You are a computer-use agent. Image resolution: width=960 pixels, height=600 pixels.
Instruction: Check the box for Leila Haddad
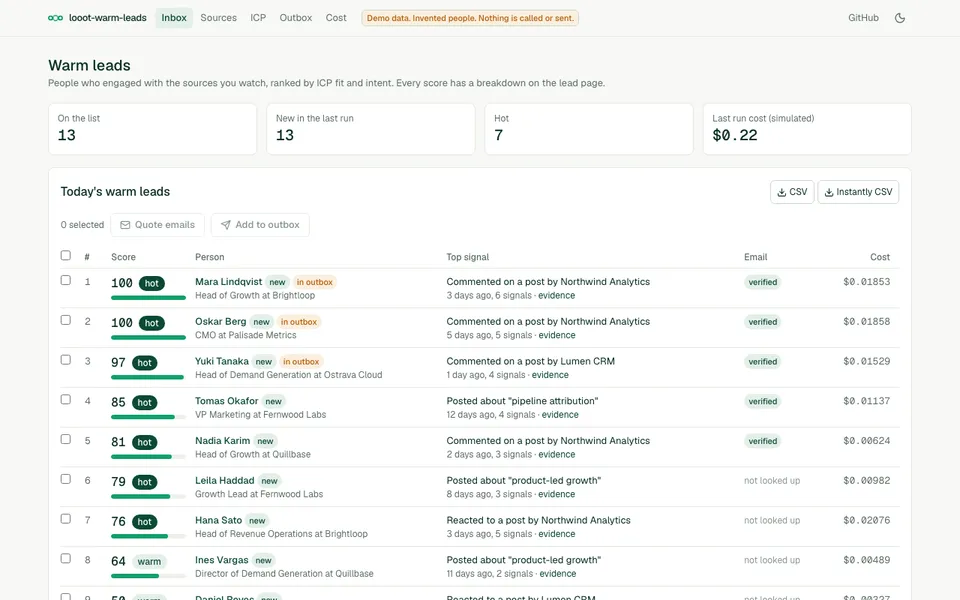[x=66, y=479]
